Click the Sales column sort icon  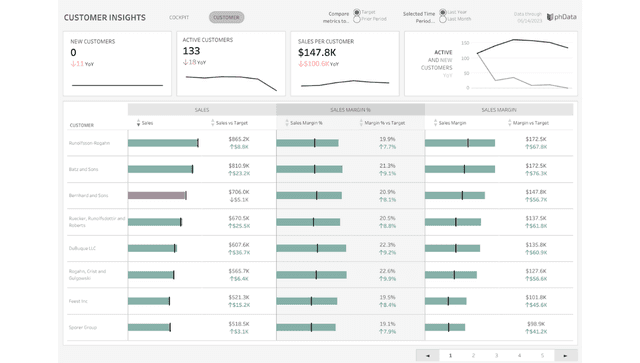(x=138, y=123)
